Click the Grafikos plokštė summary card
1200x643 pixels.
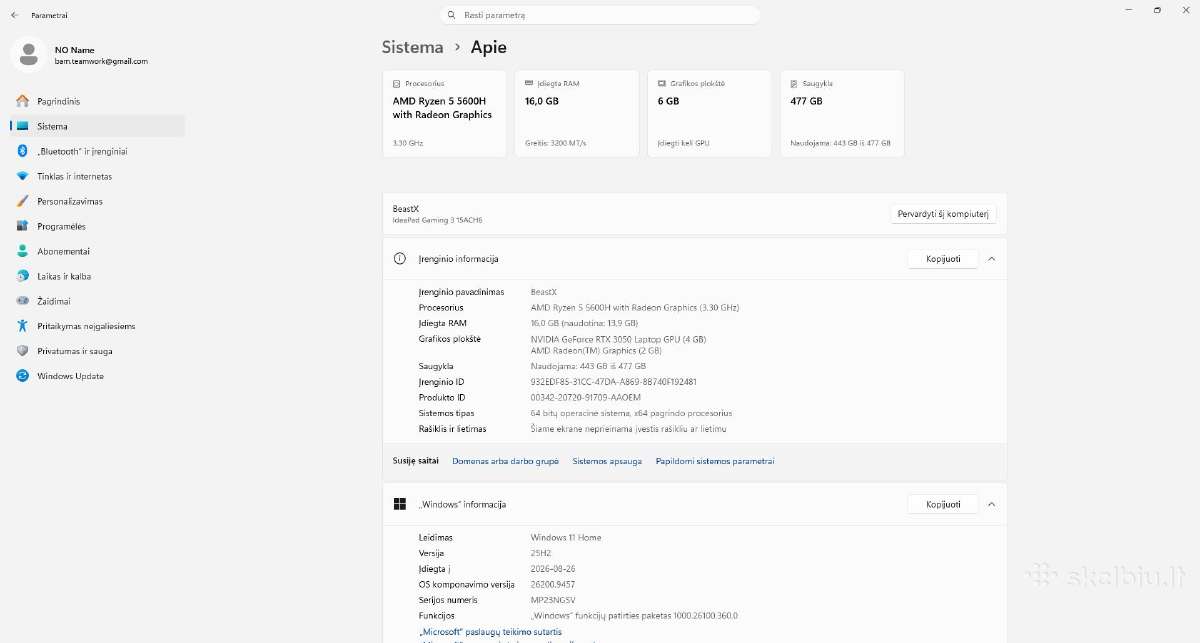click(x=709, y=113)
